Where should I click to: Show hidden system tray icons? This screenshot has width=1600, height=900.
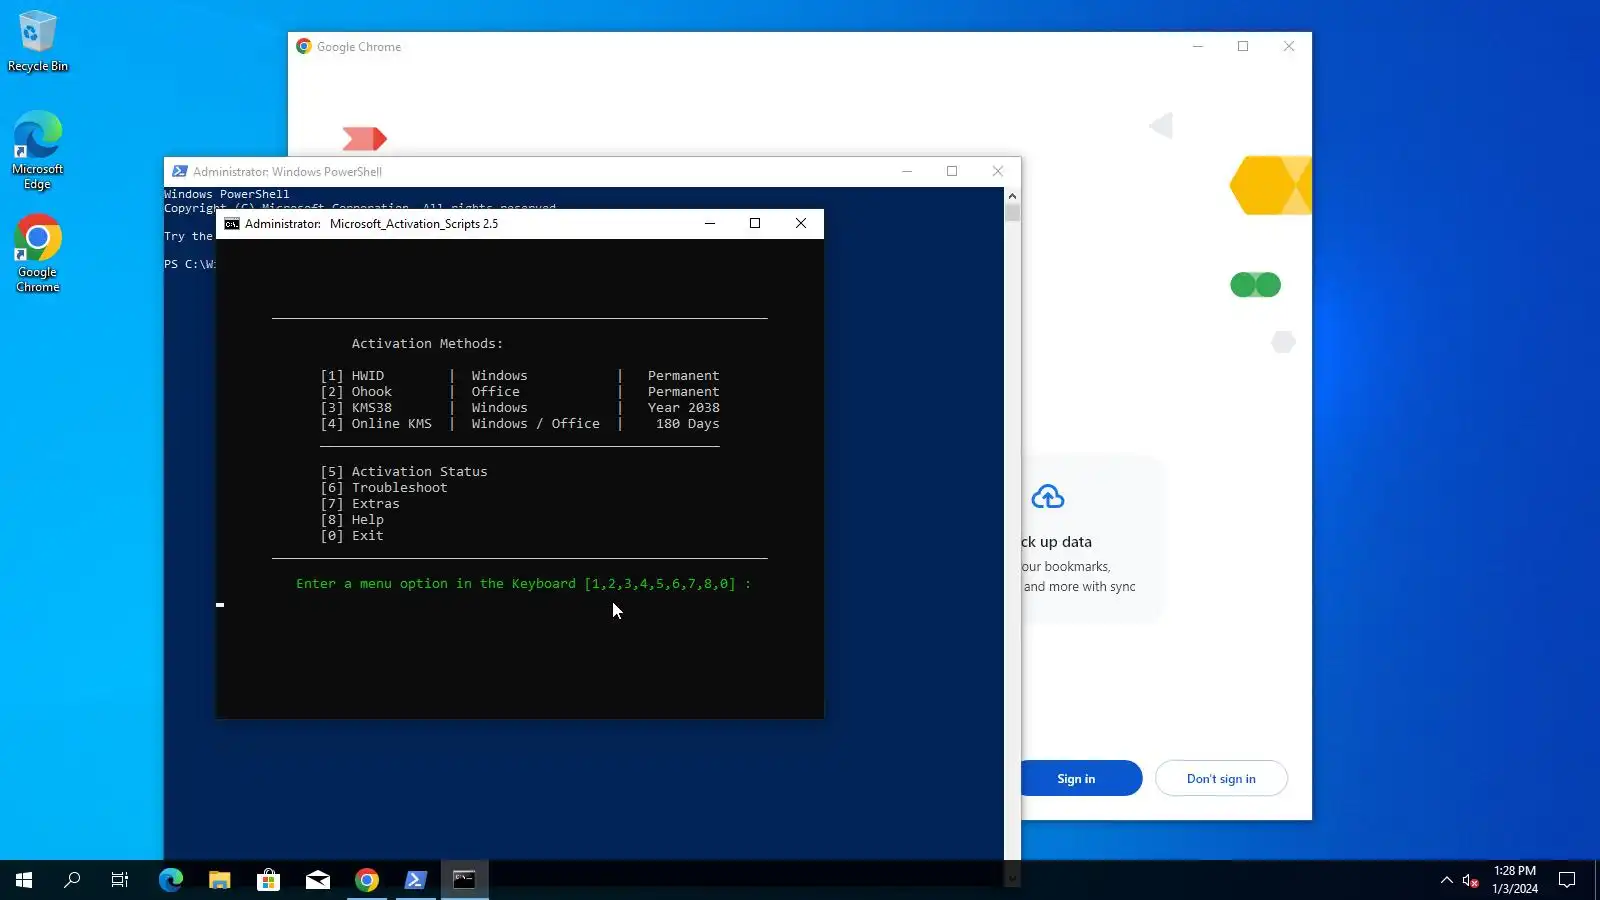(x=1446, y=880)
